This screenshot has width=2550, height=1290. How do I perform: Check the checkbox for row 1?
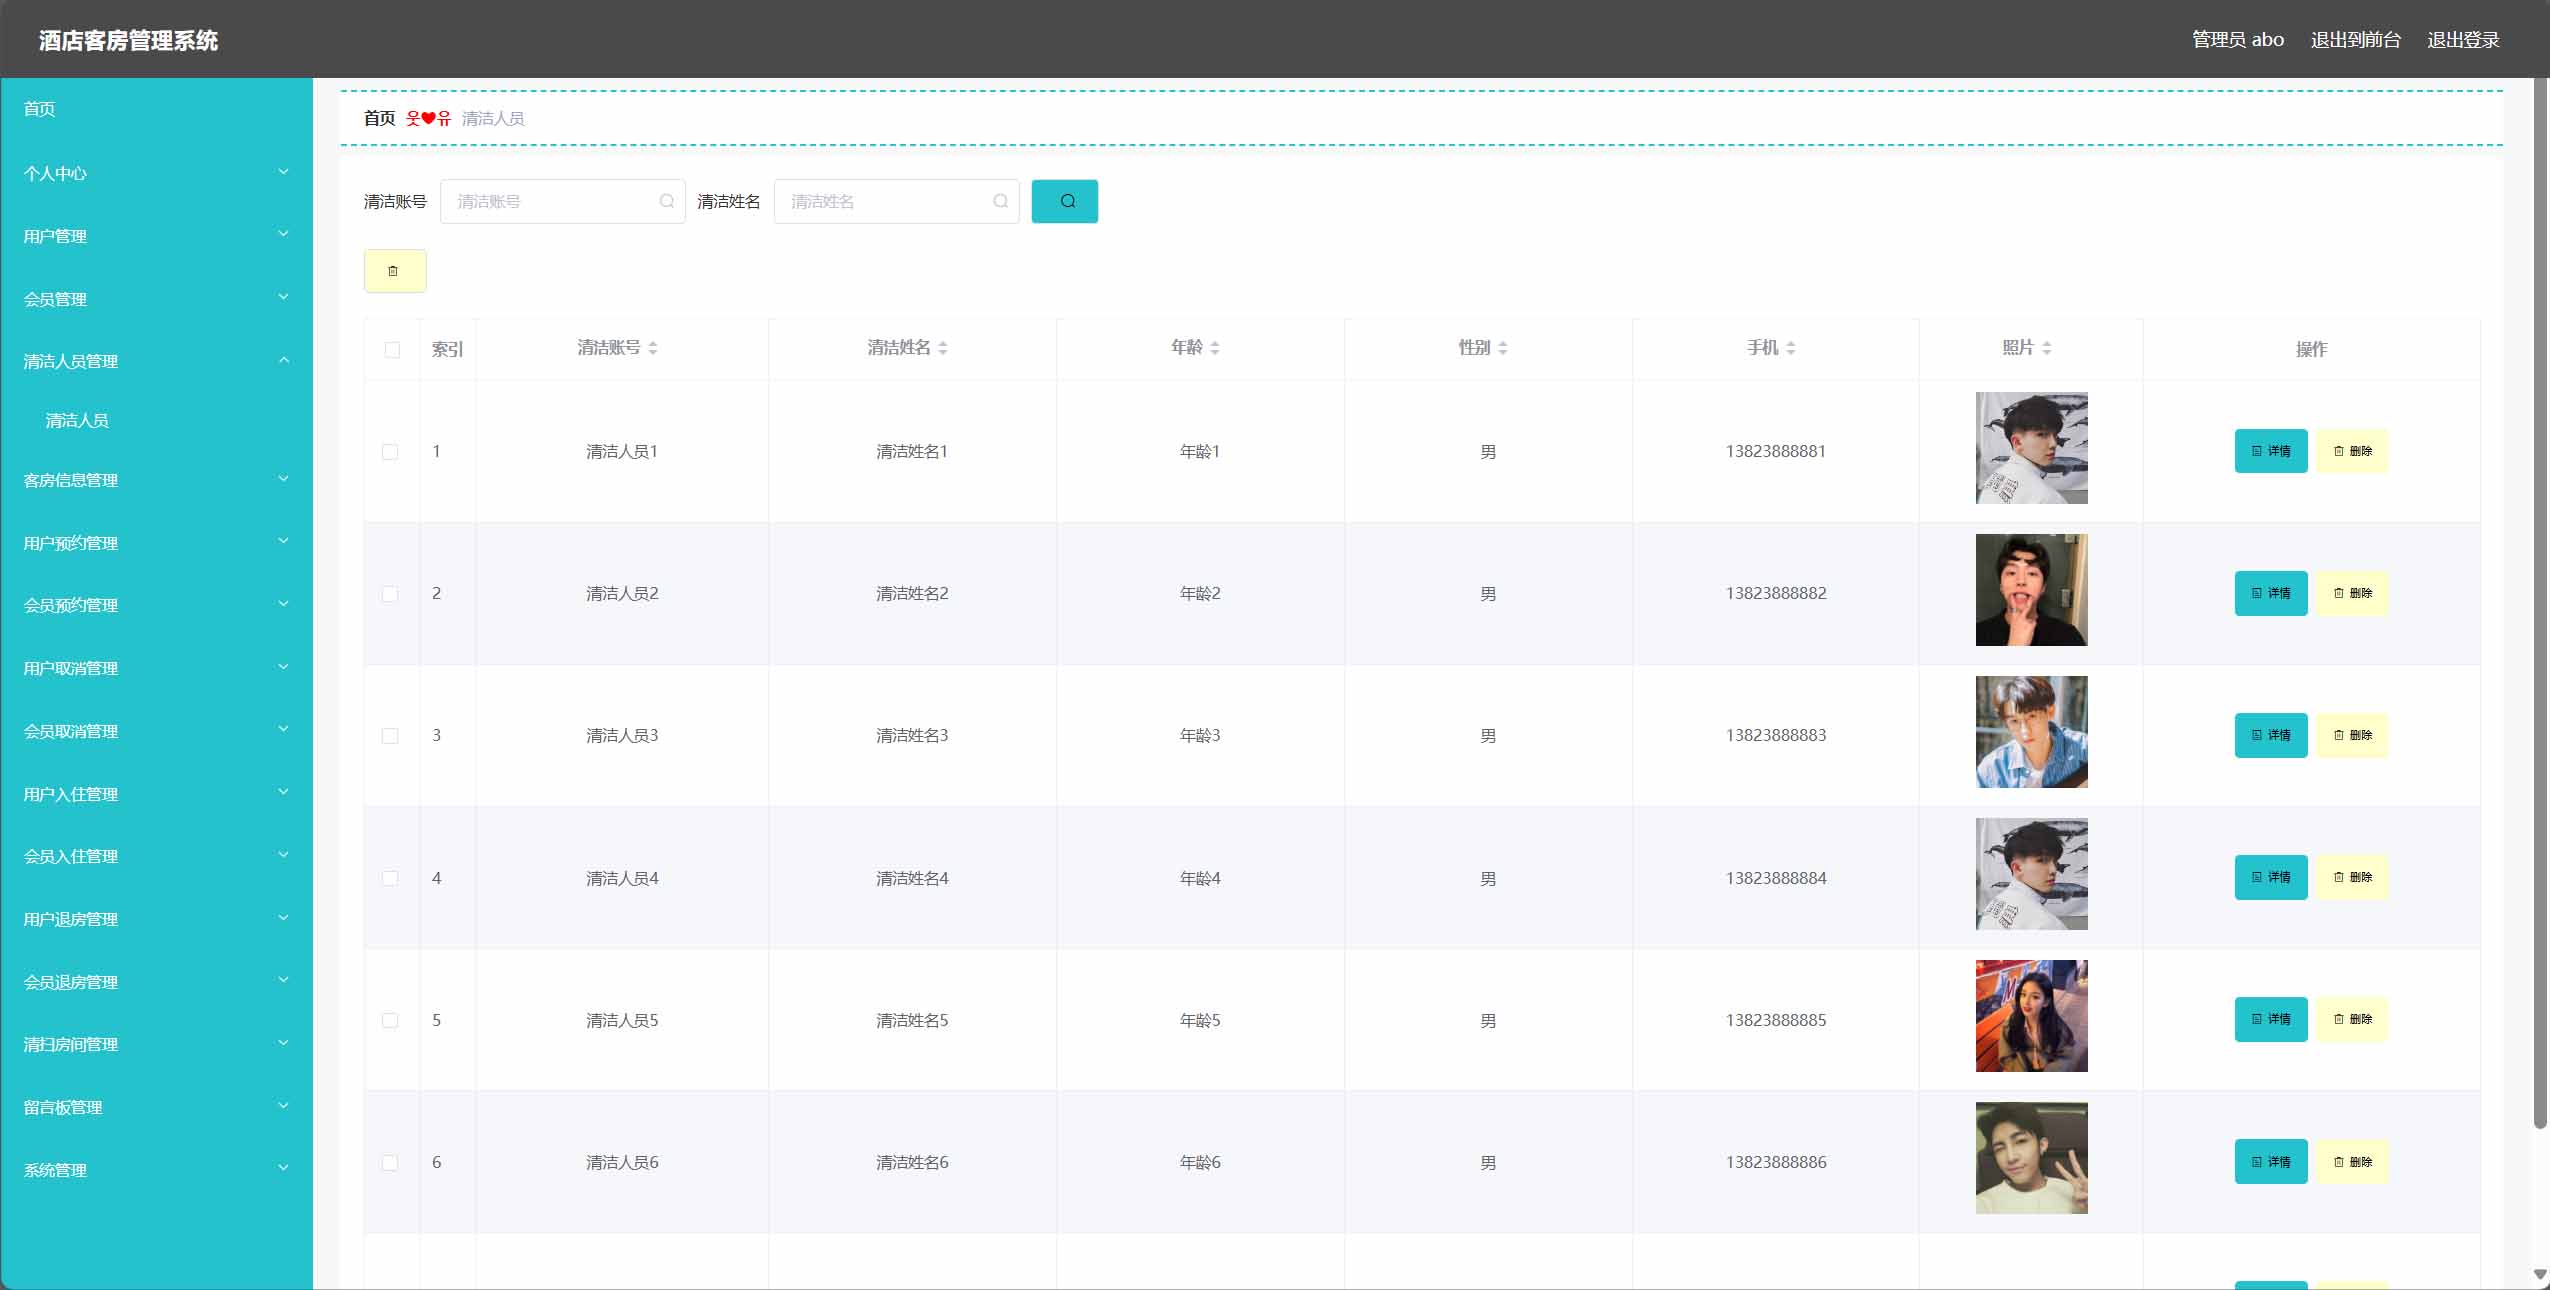point(390,452)
